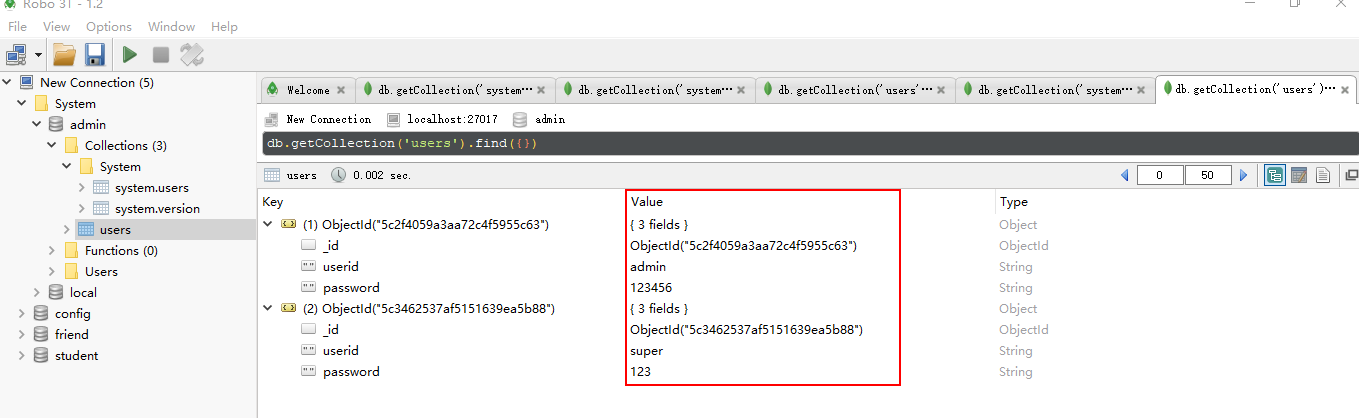Screen dimensions: 1359x418
Task: Click the New Connection icon in query bar
Action: tap(272, 119)
